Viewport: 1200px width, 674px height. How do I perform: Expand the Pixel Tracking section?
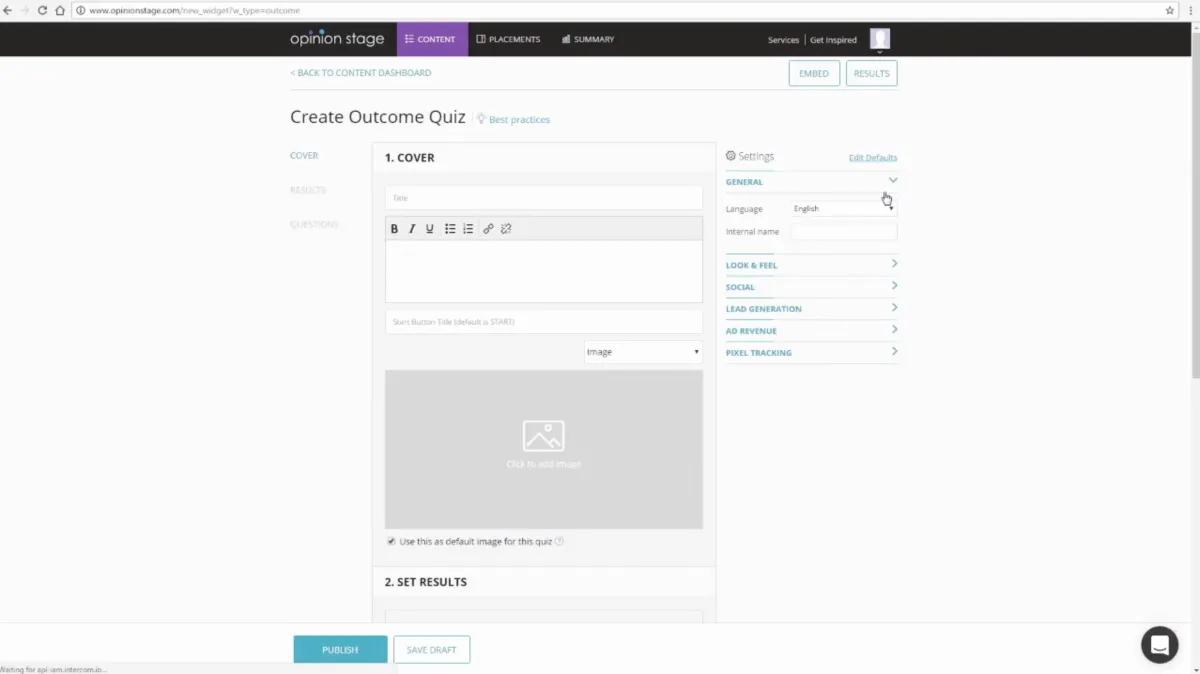click(812, 353)
